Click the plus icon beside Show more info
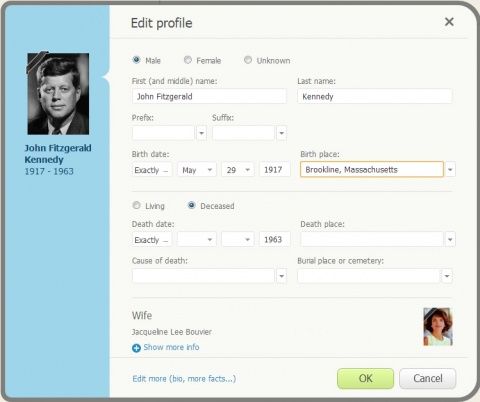Image resolution: width=480 pixels, height=402 pixels. coord(136,348)
